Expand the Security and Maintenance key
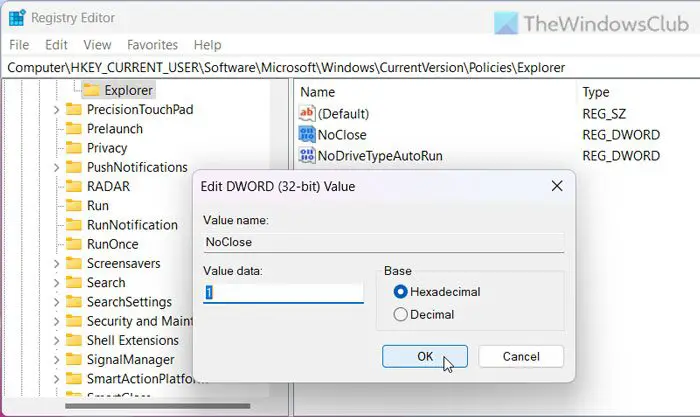The width and height of the screenshot is (700, 417). click(56, 321)
